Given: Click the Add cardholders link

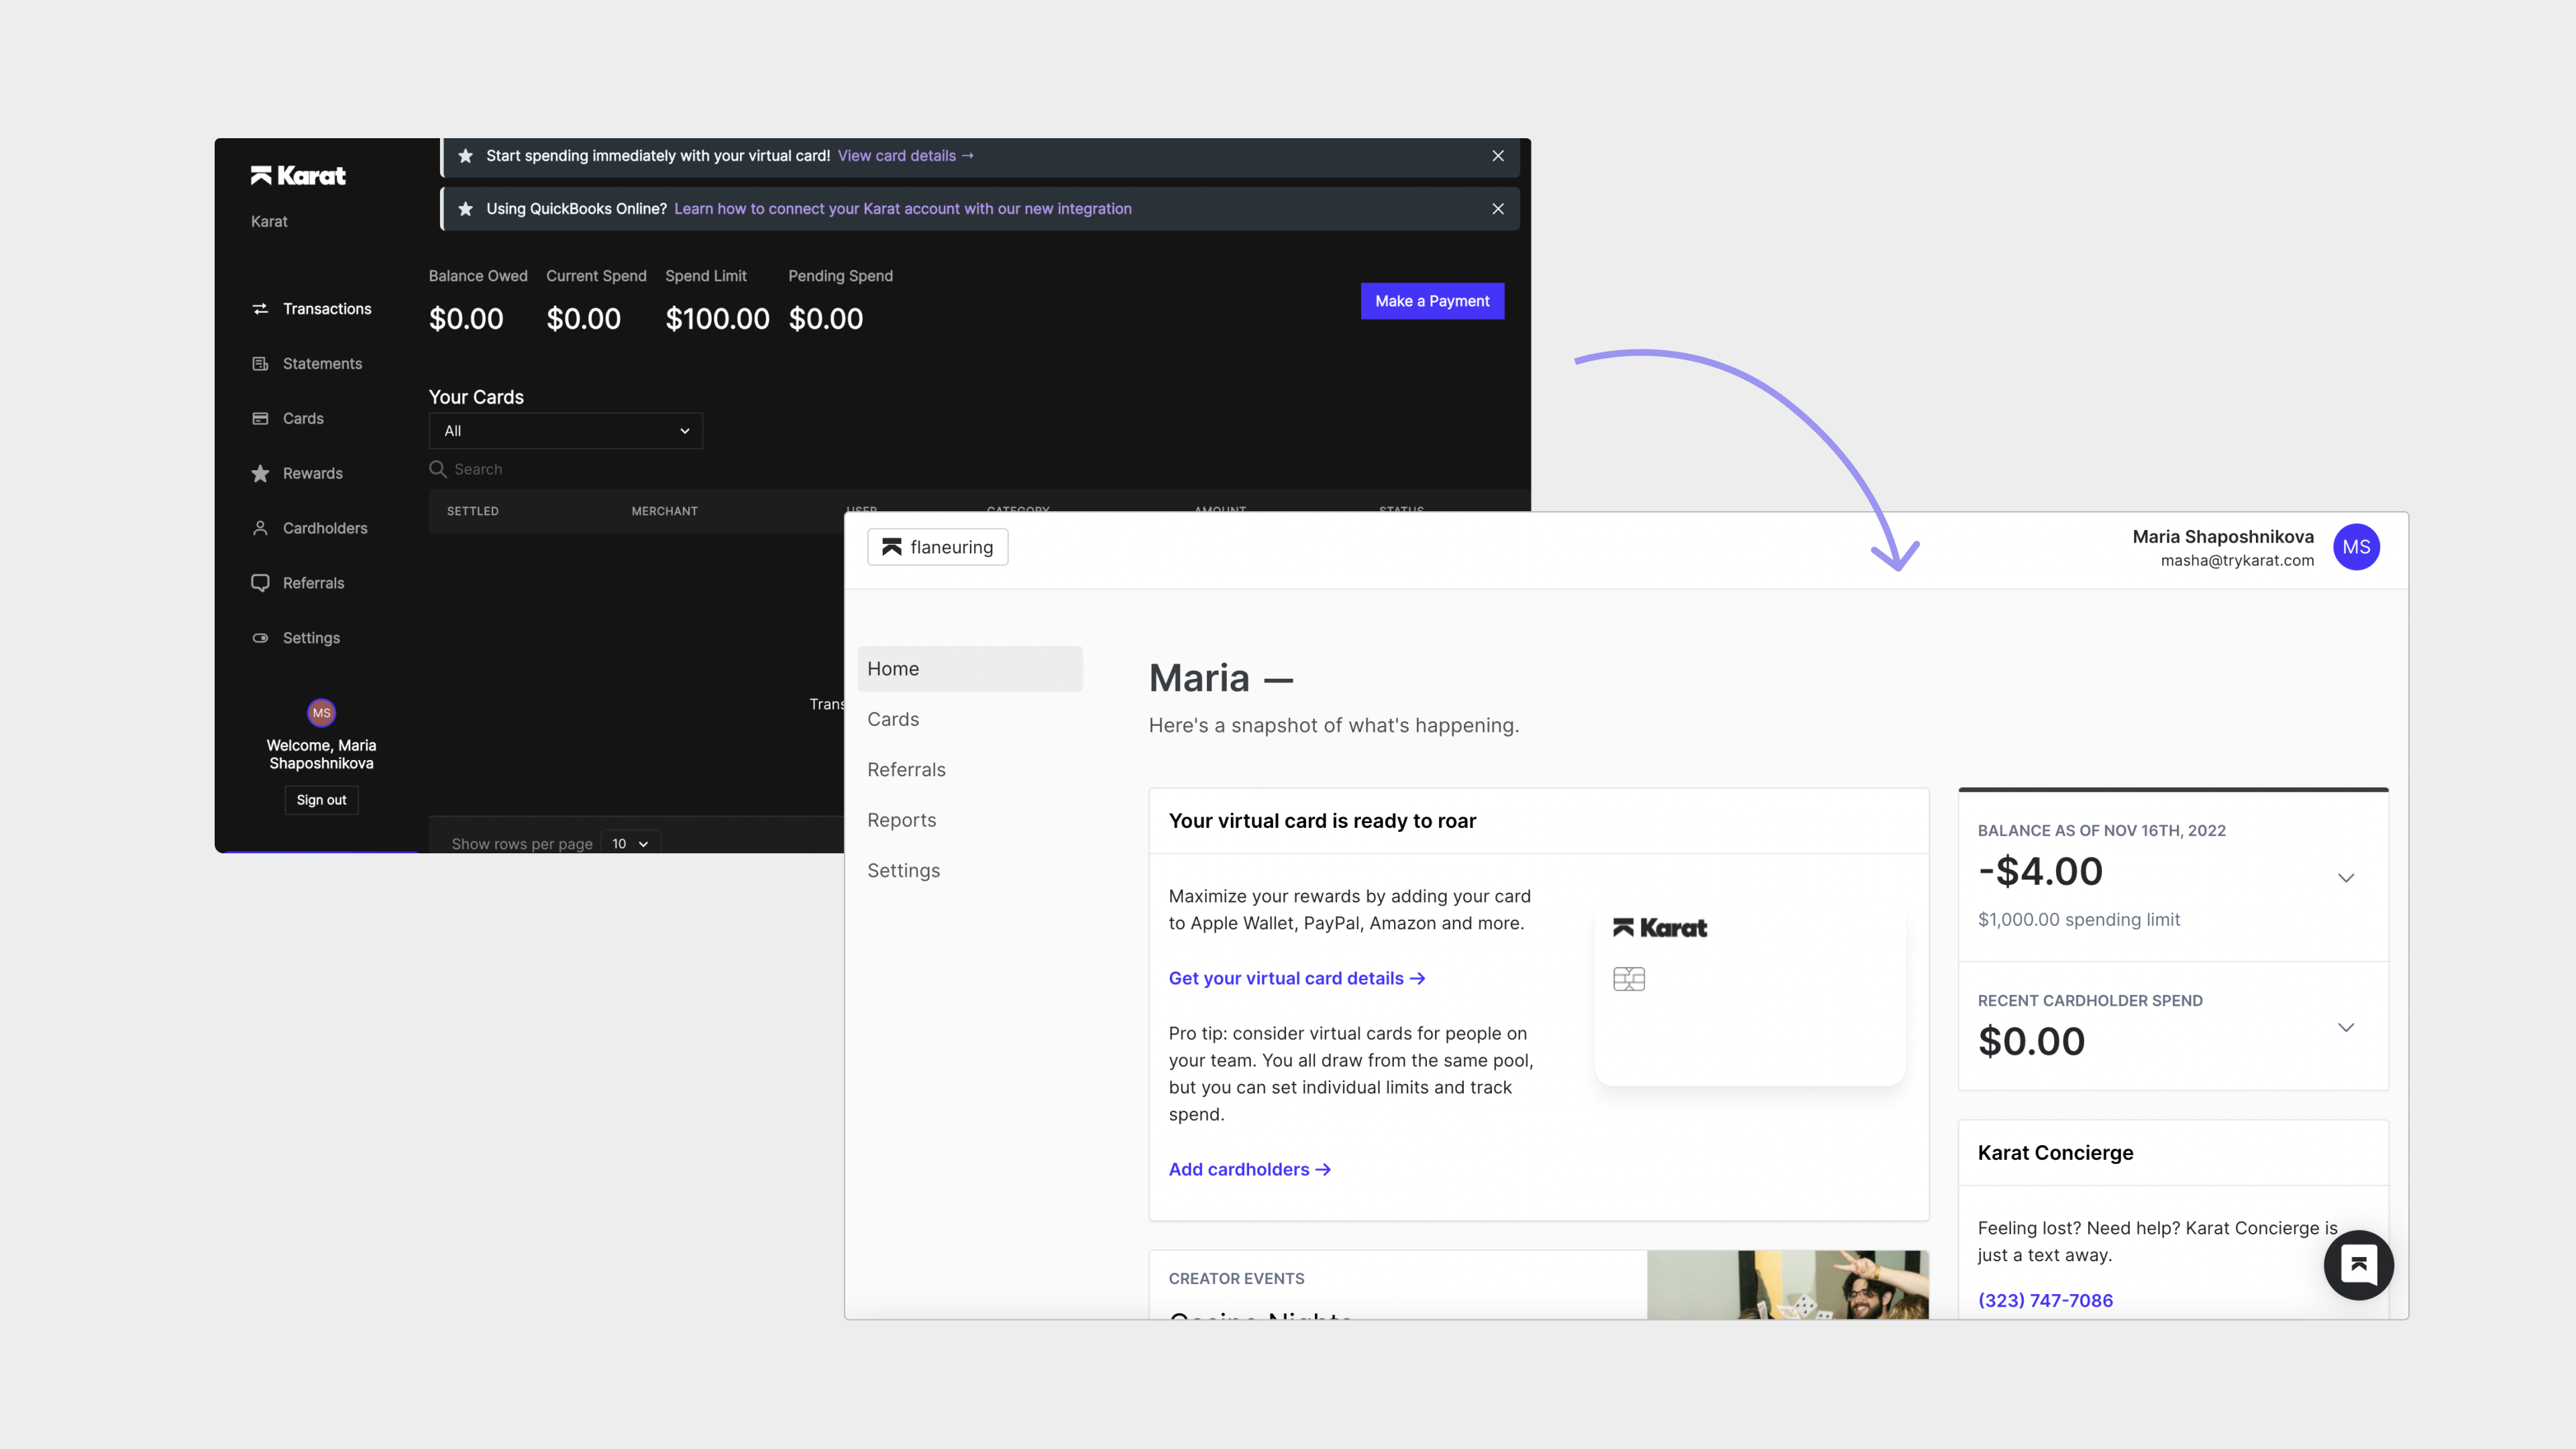Looking at the screenshot, I should pyautogui.click(x=1250, y=1170).
